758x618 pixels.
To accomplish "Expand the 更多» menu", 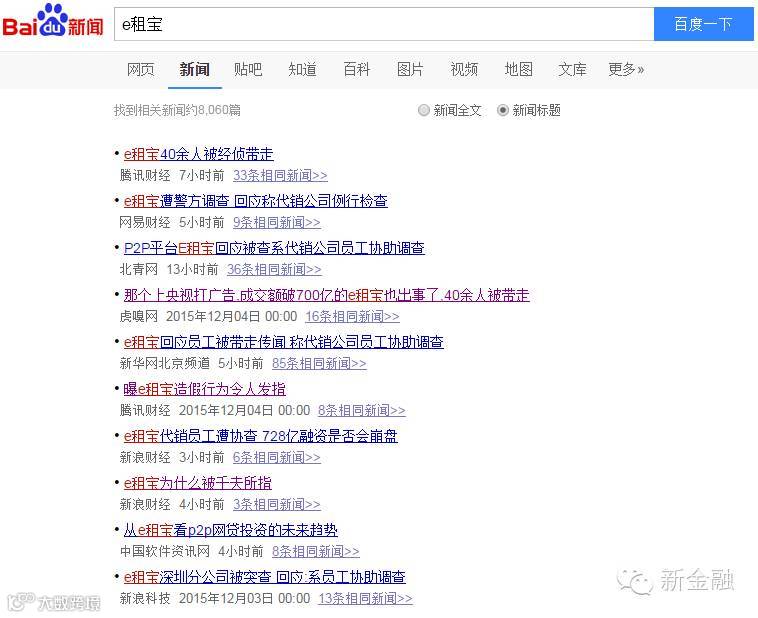I will click(626, 70).
